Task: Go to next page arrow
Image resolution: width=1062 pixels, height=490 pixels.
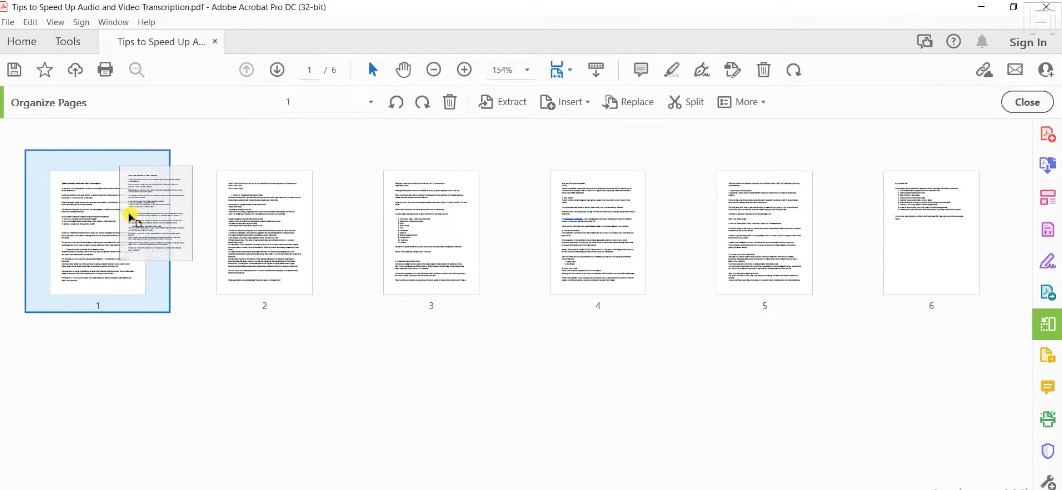Action: pyautogui.click(x=277, y=70)
